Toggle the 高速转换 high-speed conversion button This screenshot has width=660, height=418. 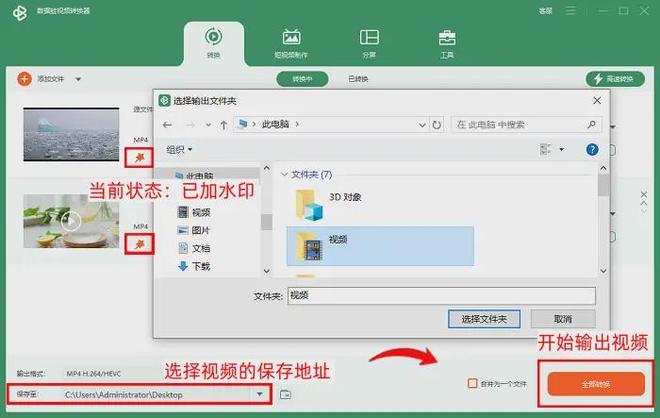[x=615, y=79]
